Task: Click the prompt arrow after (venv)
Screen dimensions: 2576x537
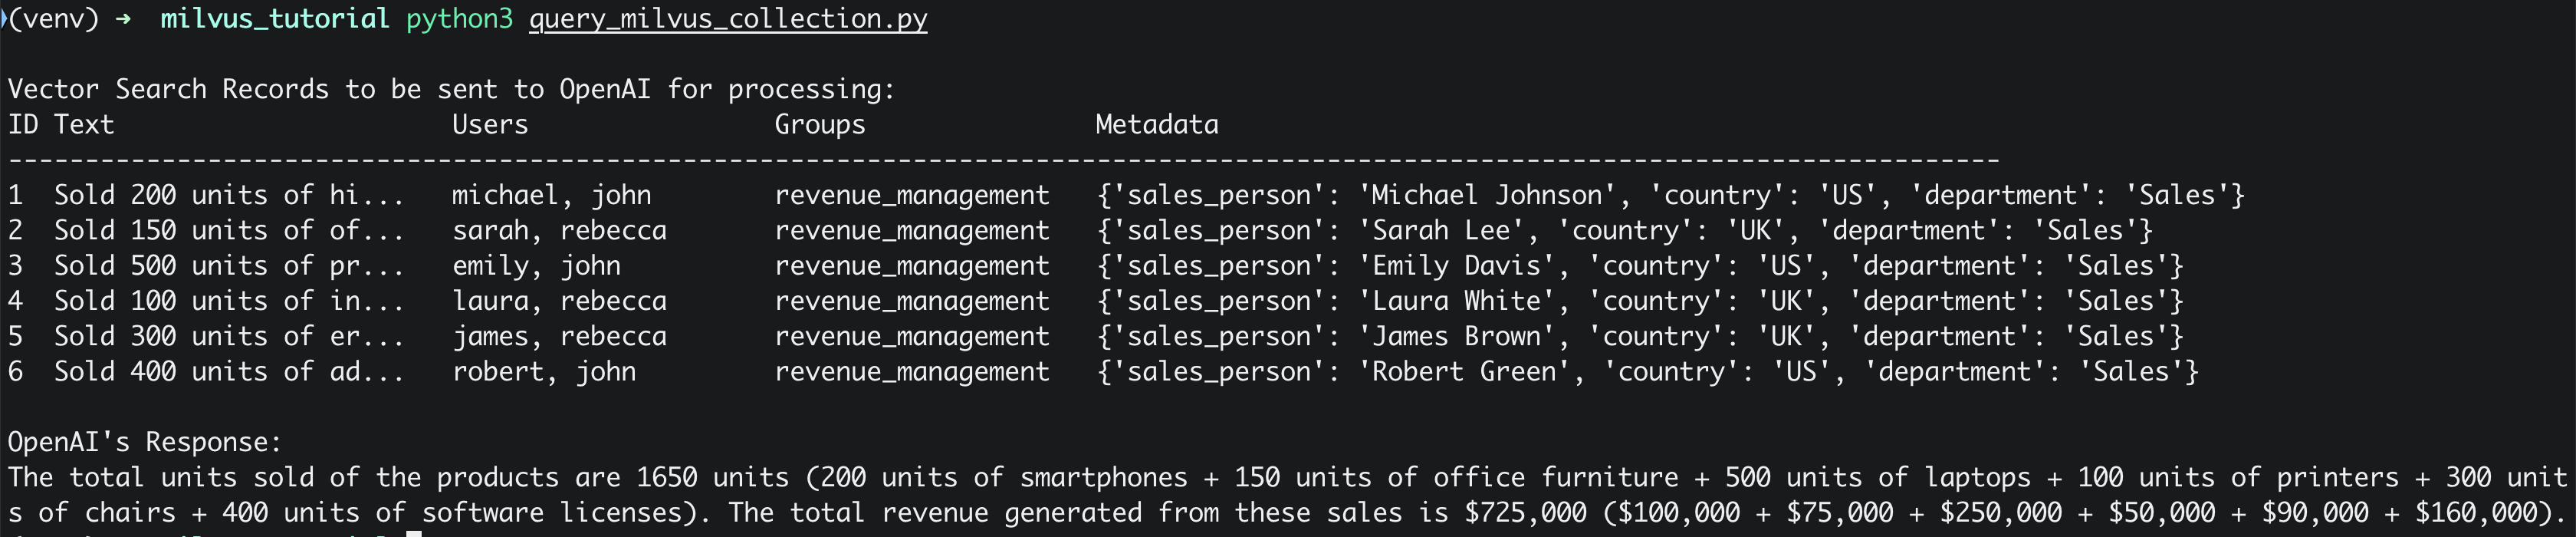Action: point(123,19)
